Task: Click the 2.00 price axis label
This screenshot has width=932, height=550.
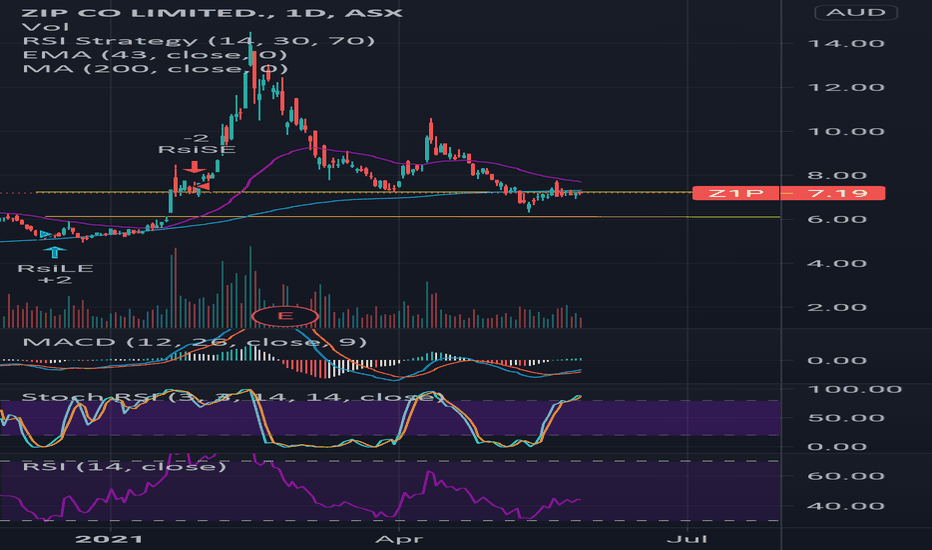Action: point(836,307)
